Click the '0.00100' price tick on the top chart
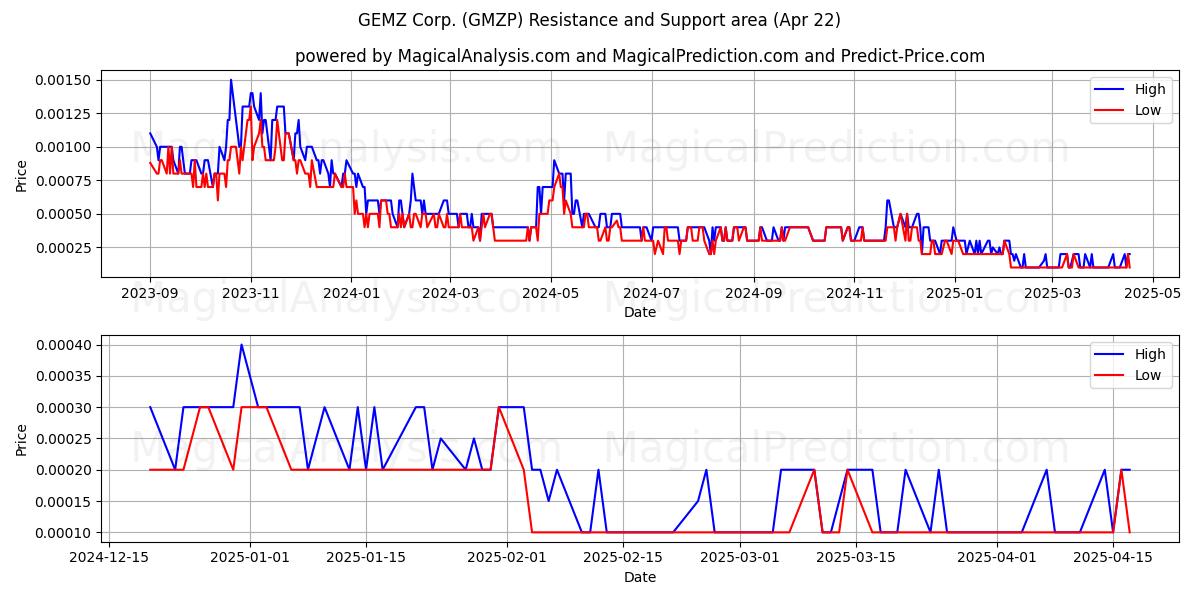This screenshot has height=600, width=1200. pos(64,147)
